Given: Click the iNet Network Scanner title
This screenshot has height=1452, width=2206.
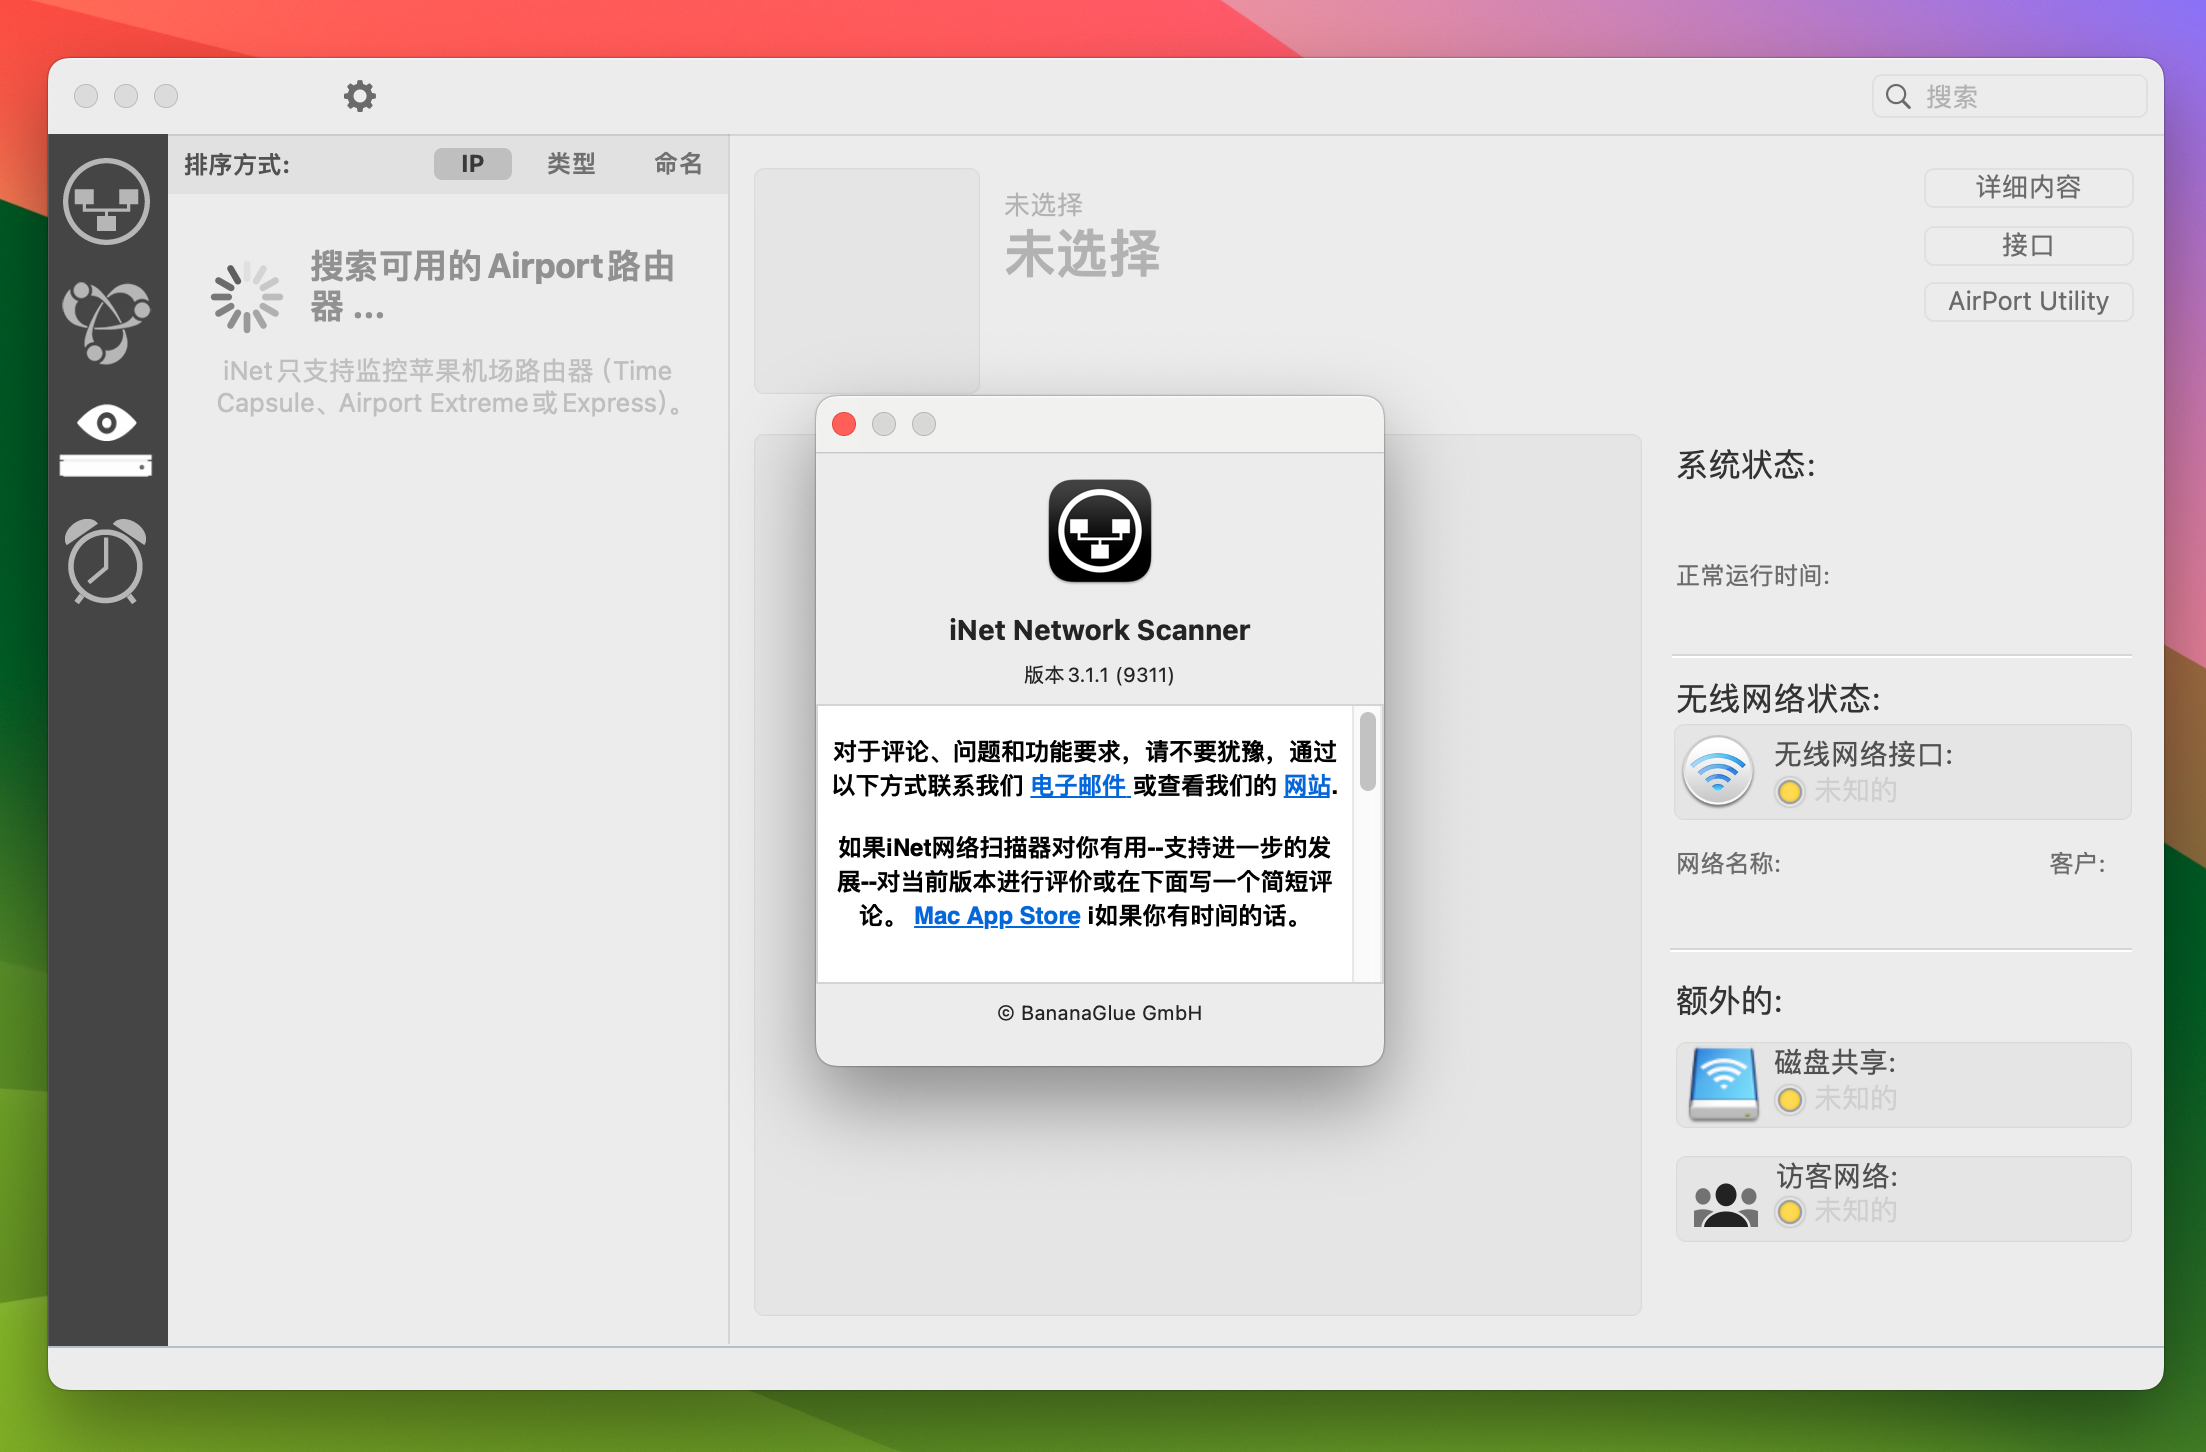Looking at the screenshot, I should coord(1099,630).
